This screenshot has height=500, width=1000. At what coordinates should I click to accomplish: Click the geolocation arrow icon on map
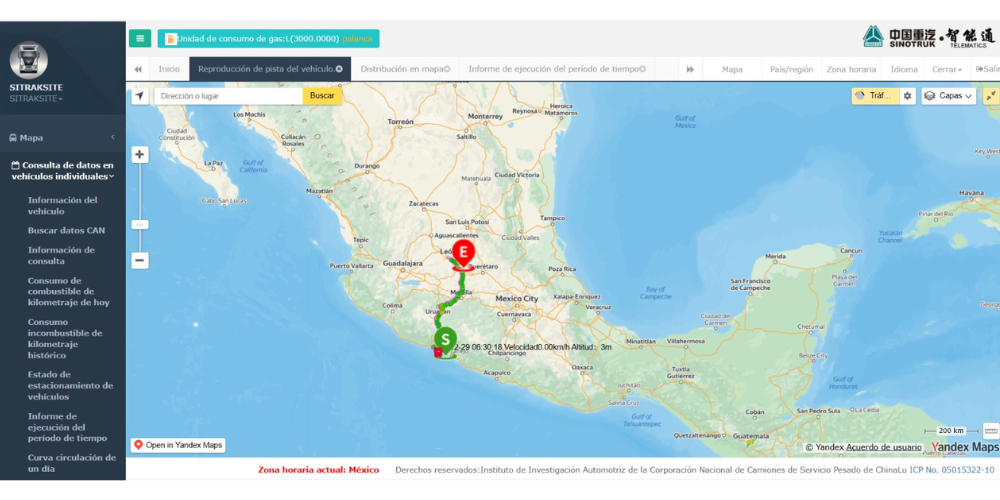(139, 96)
